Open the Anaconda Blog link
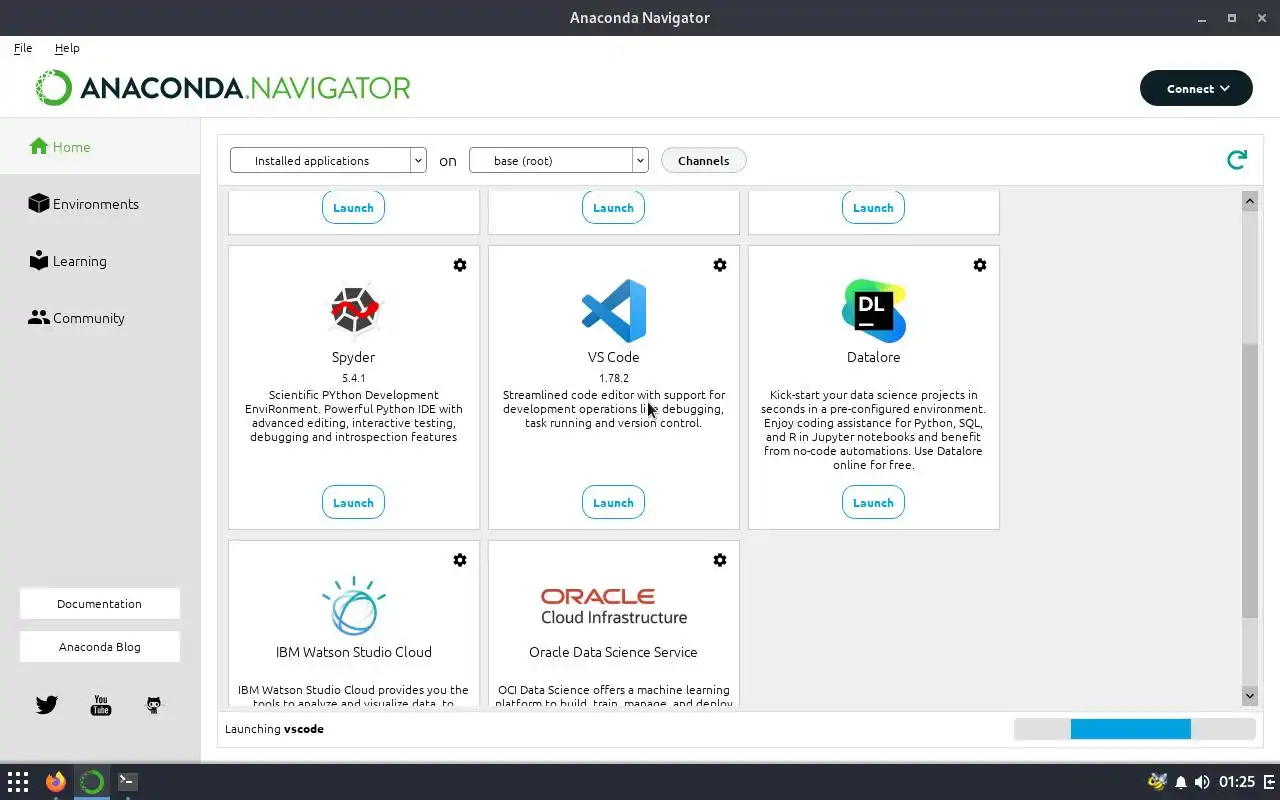1280x800 pixels. click(100, 647)
